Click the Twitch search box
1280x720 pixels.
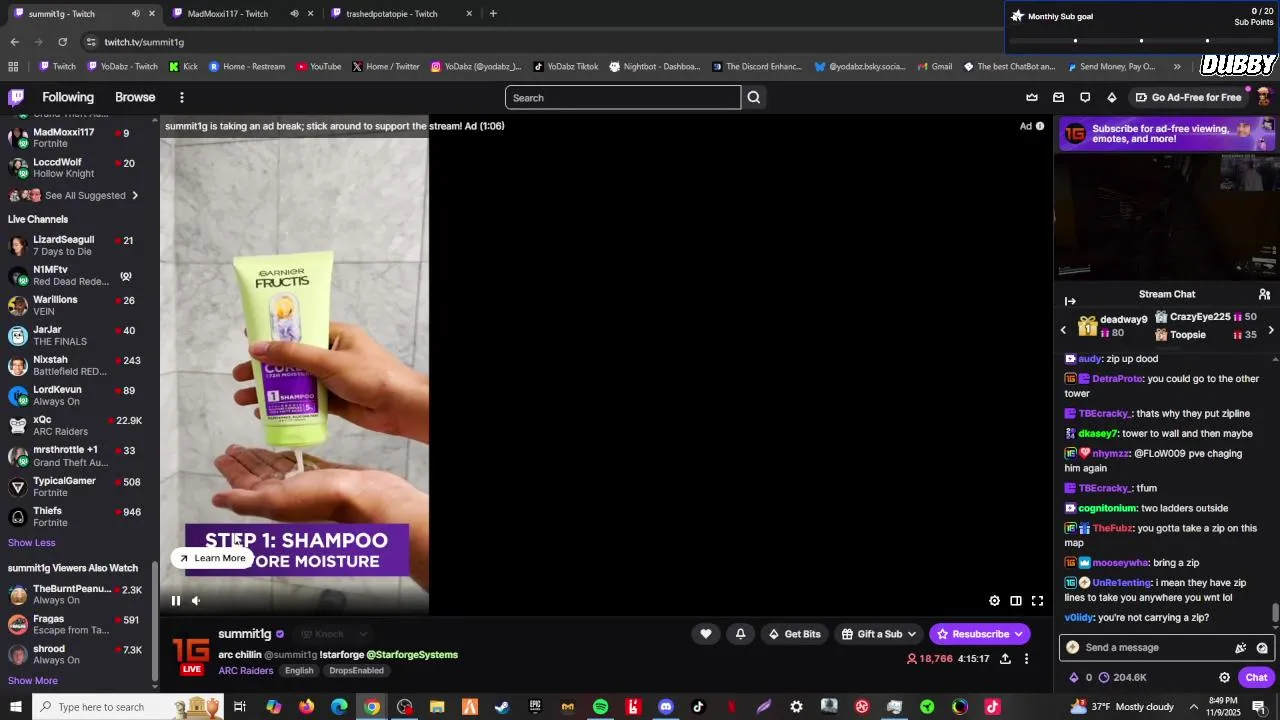click(623, 97)
